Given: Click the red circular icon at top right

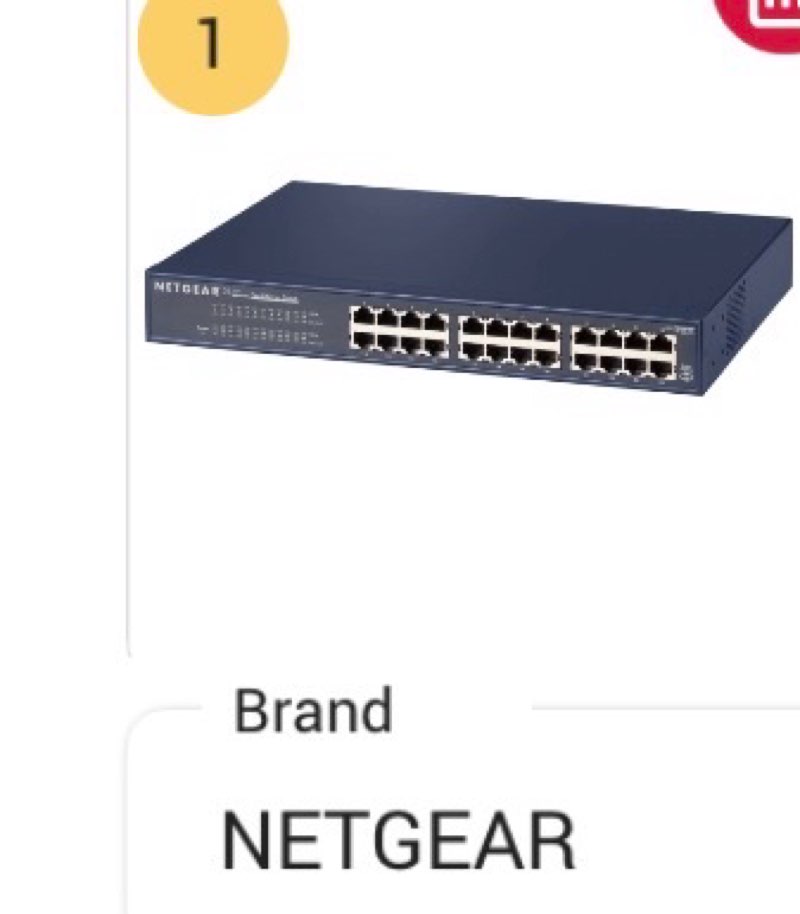Looking at the screenshot, I should tap(759, 22).
